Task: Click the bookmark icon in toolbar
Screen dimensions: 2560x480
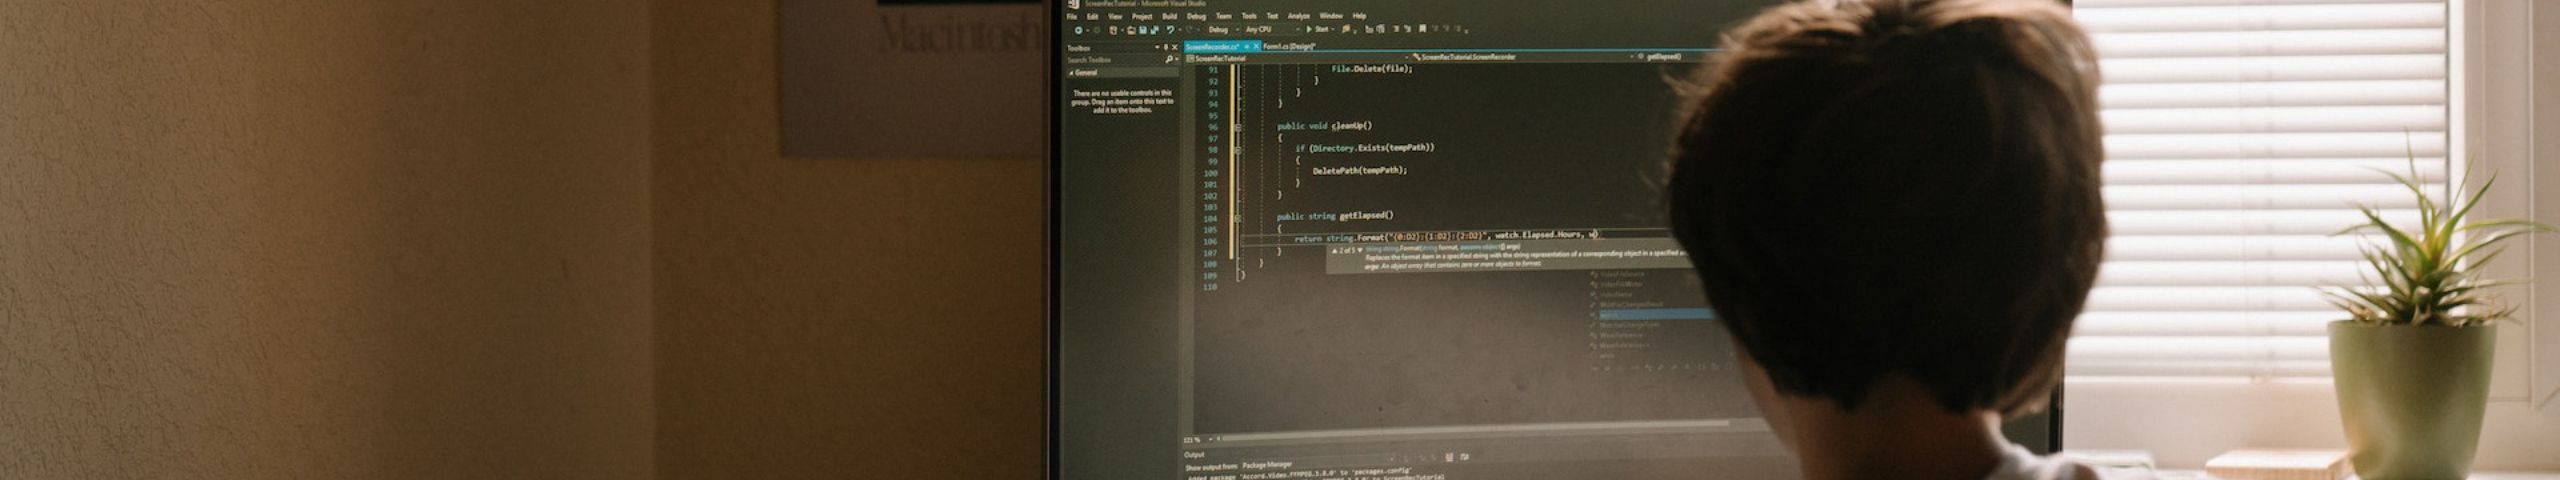Action: (x=1422, y=30)
